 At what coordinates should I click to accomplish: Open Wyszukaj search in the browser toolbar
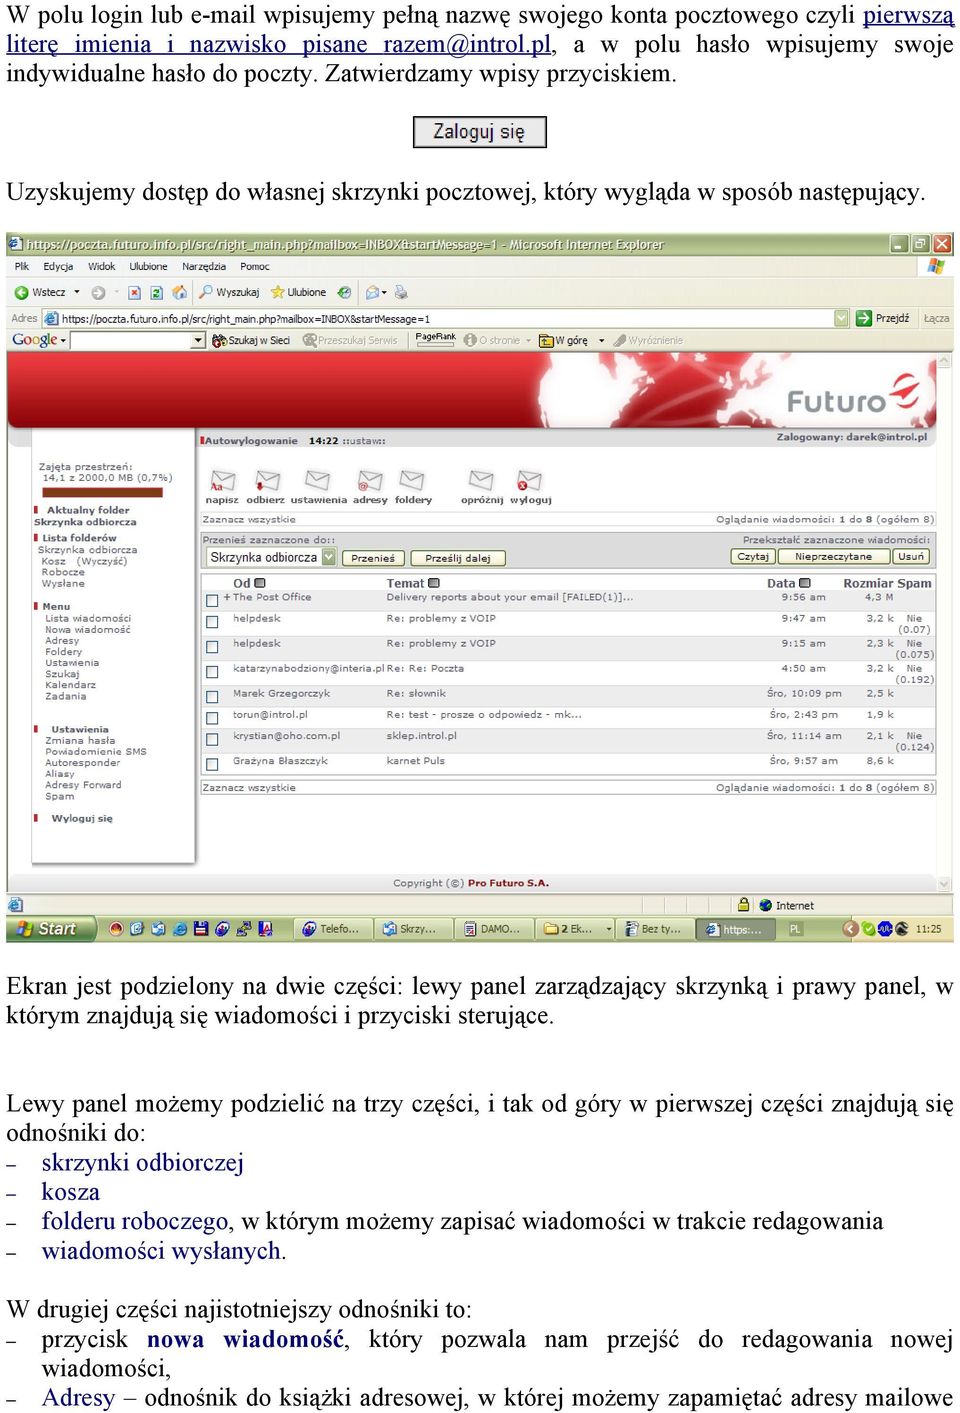pyautogui.click(x=229, y=292)
